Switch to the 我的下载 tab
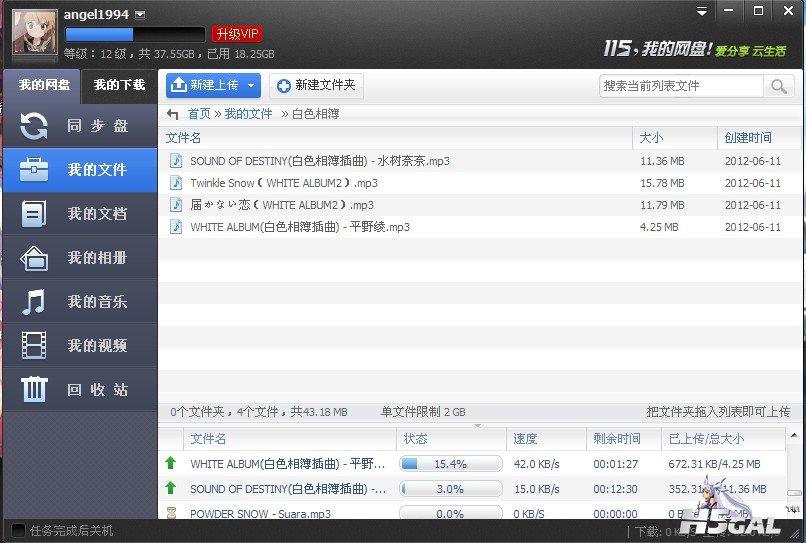This screenshot has width=806, height=543. point(119,85)
